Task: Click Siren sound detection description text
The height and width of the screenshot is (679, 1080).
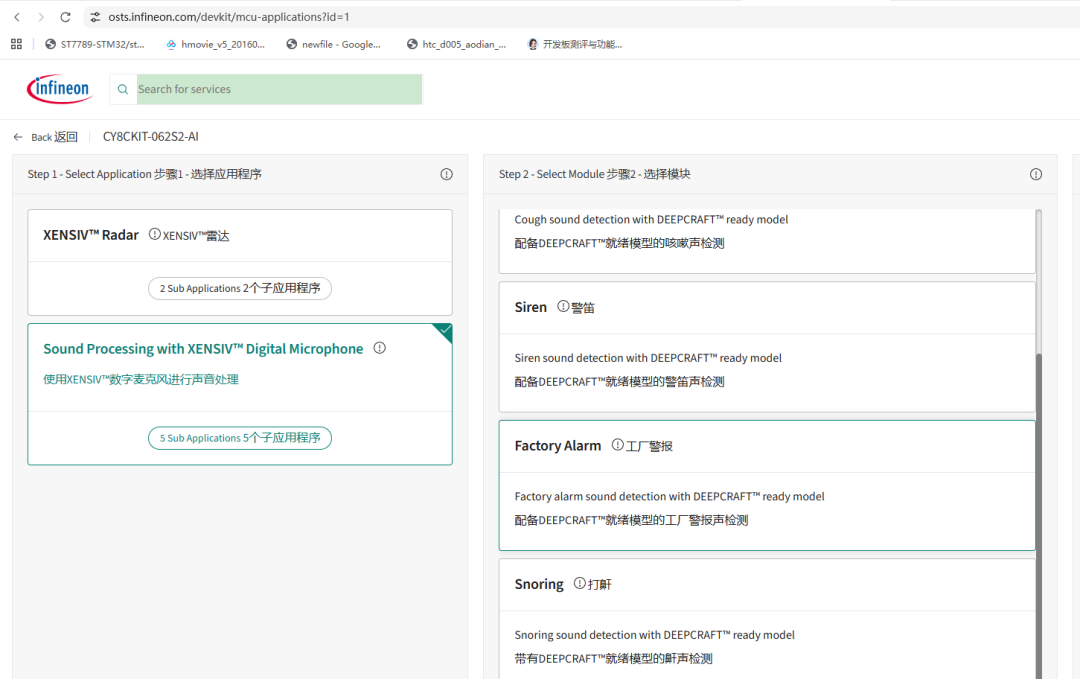Action: click(x=648, y=358)
